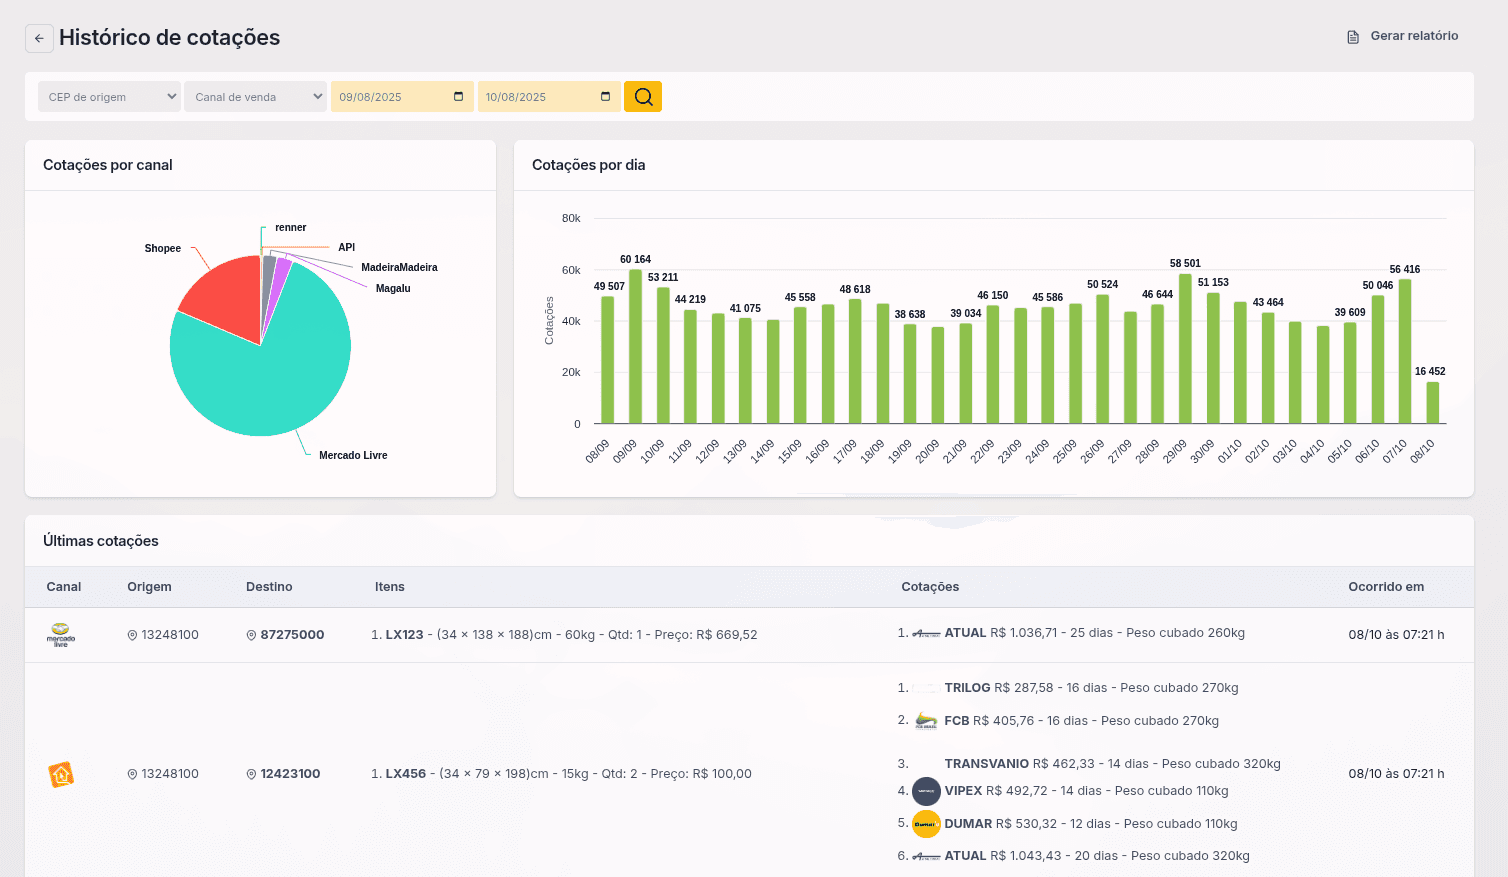Click the bar for 29/09 with 58 501
The width and height of the screenshot is (1508, 877).
click(1185, 348)
